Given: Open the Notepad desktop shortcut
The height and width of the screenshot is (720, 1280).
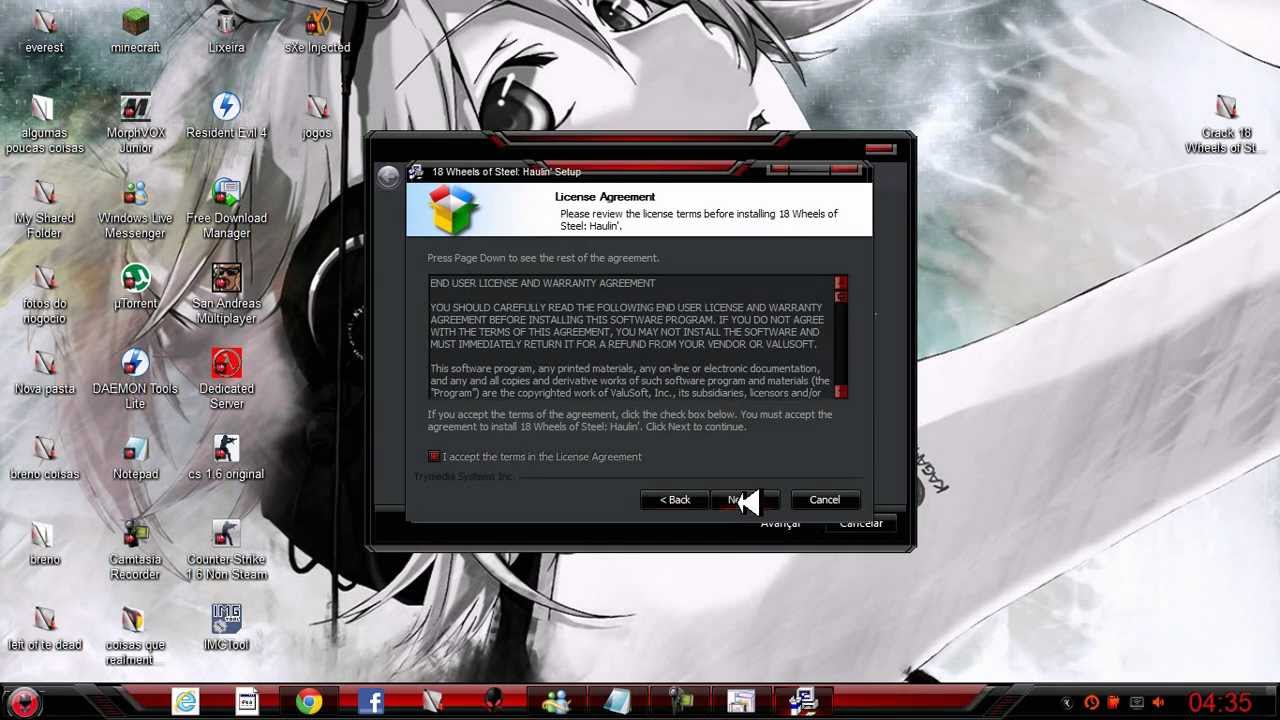Looking at the screenshot, I should tap(135, 458).
